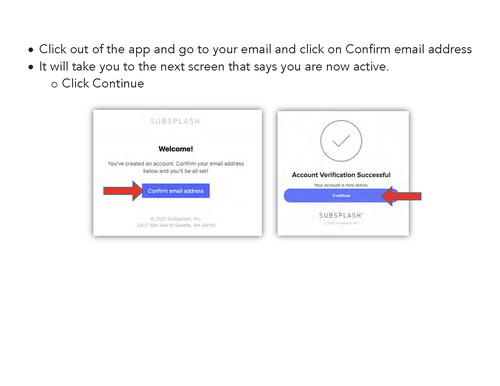Click the blue Continue button
This screenshot has height=386, width=500.
coord(341,195)
